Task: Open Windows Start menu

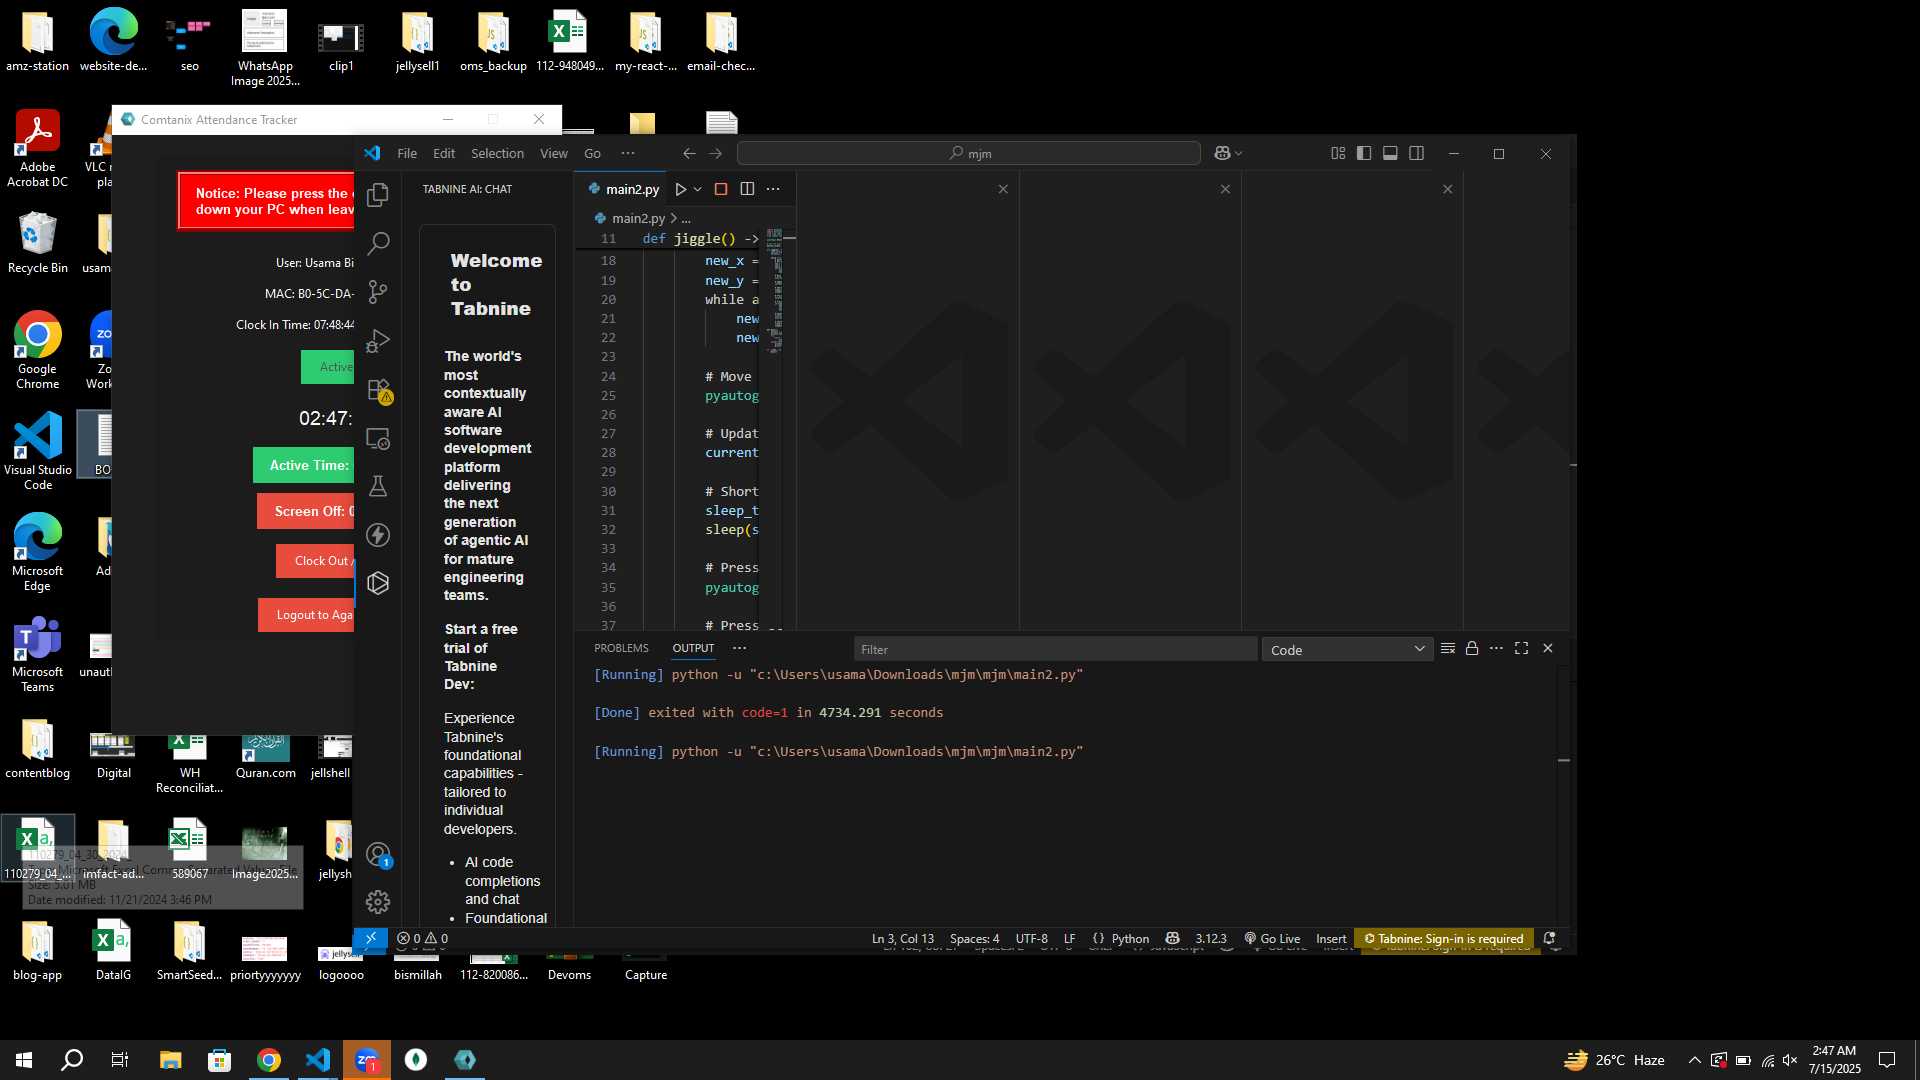Action: (24, 1060)
